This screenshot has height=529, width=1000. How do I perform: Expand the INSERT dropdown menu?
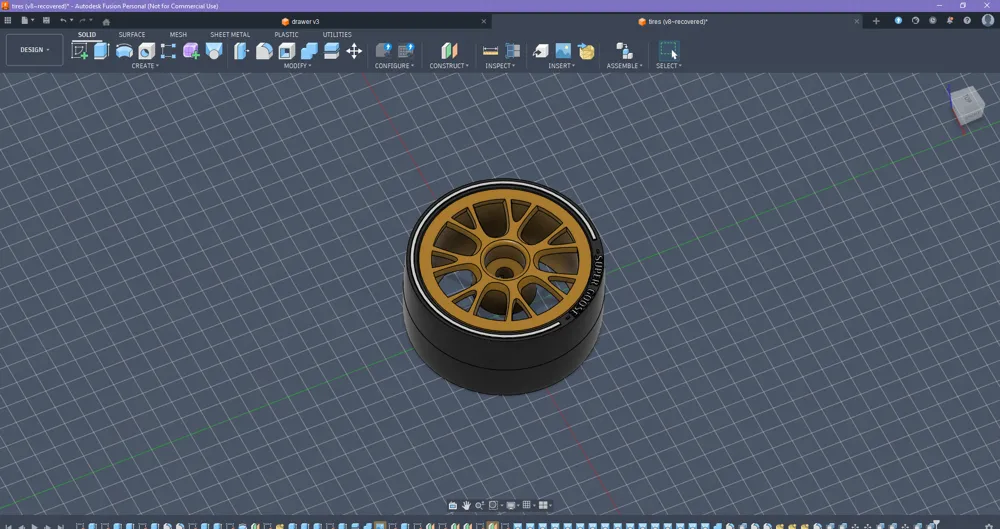pos(562,66)
